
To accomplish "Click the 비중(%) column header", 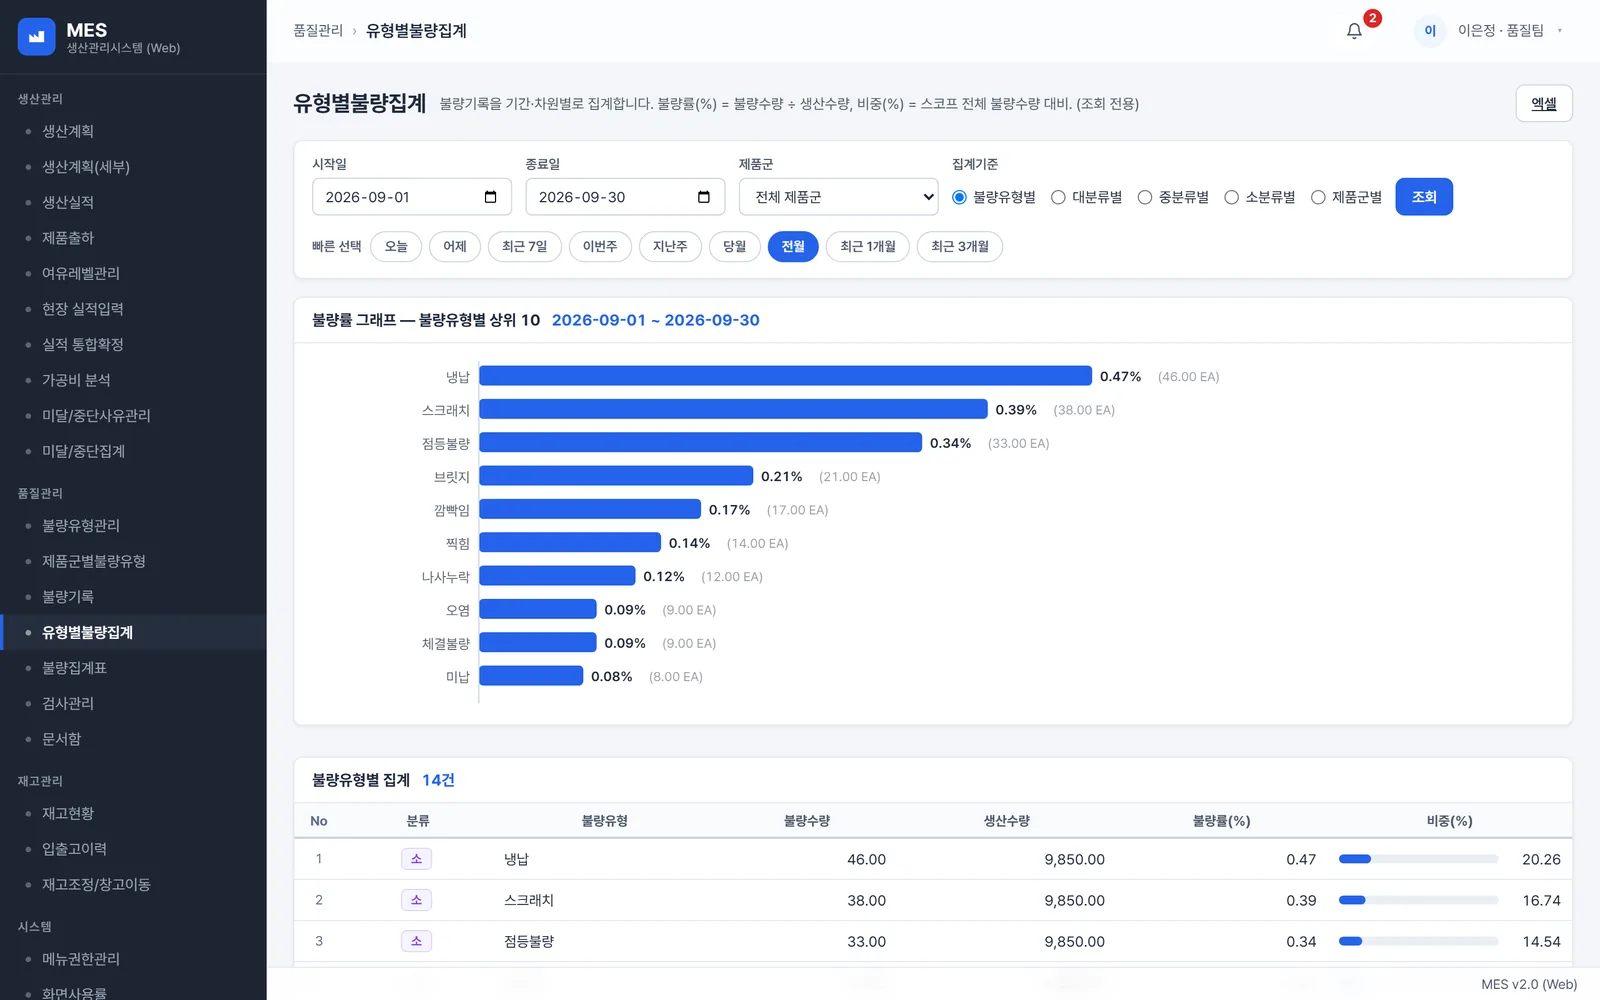I will pos(1449,821).
